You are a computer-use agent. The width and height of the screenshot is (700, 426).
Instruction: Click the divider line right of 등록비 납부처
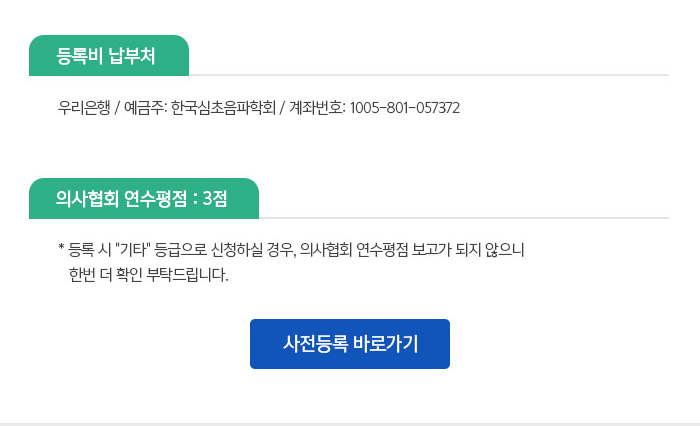click(x=429, y=75)
